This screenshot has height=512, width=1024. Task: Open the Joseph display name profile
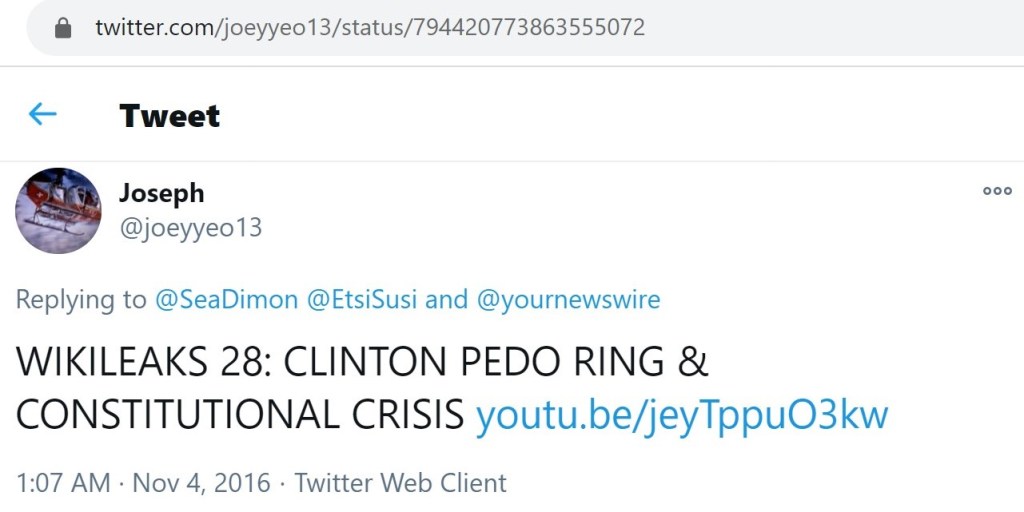(161, 192)
